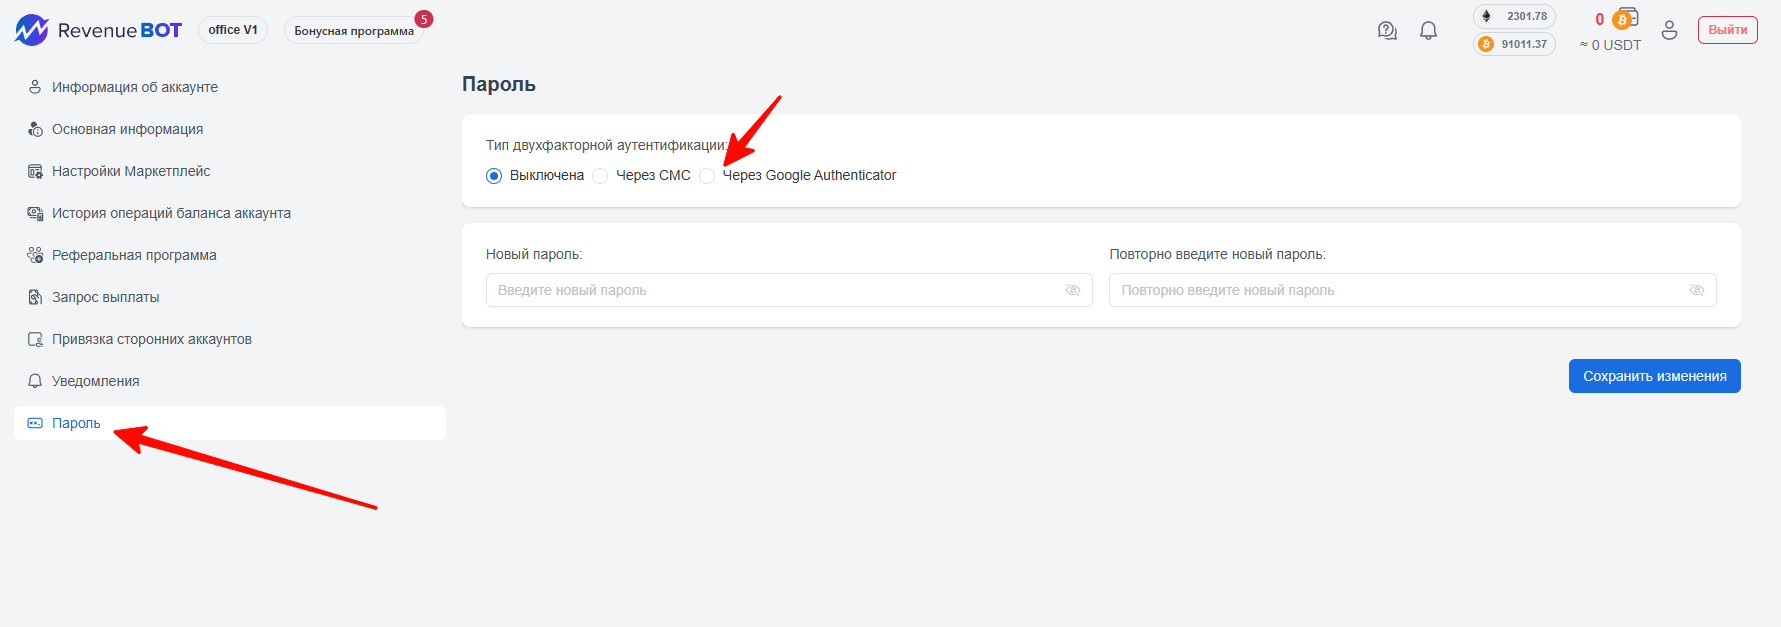This screenshot has width=1781, height=627.
Task: Click the password key icon in sidebar
Action: click(x=35, y=423)
